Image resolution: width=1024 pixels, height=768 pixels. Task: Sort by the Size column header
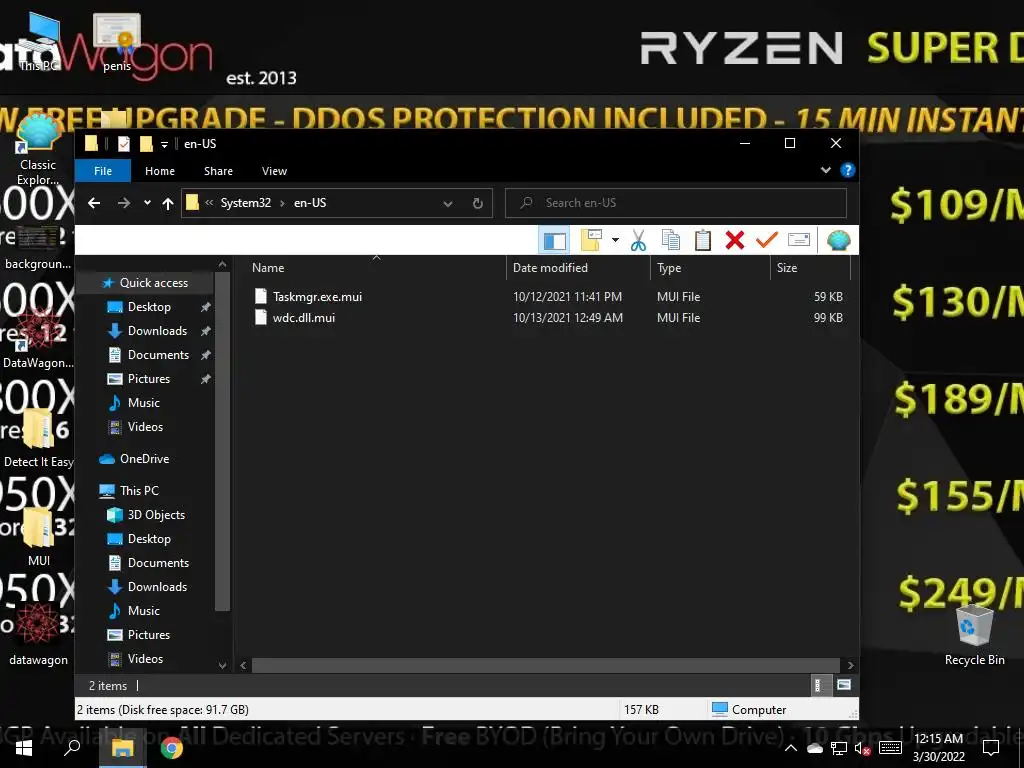[x=810, y=268]
